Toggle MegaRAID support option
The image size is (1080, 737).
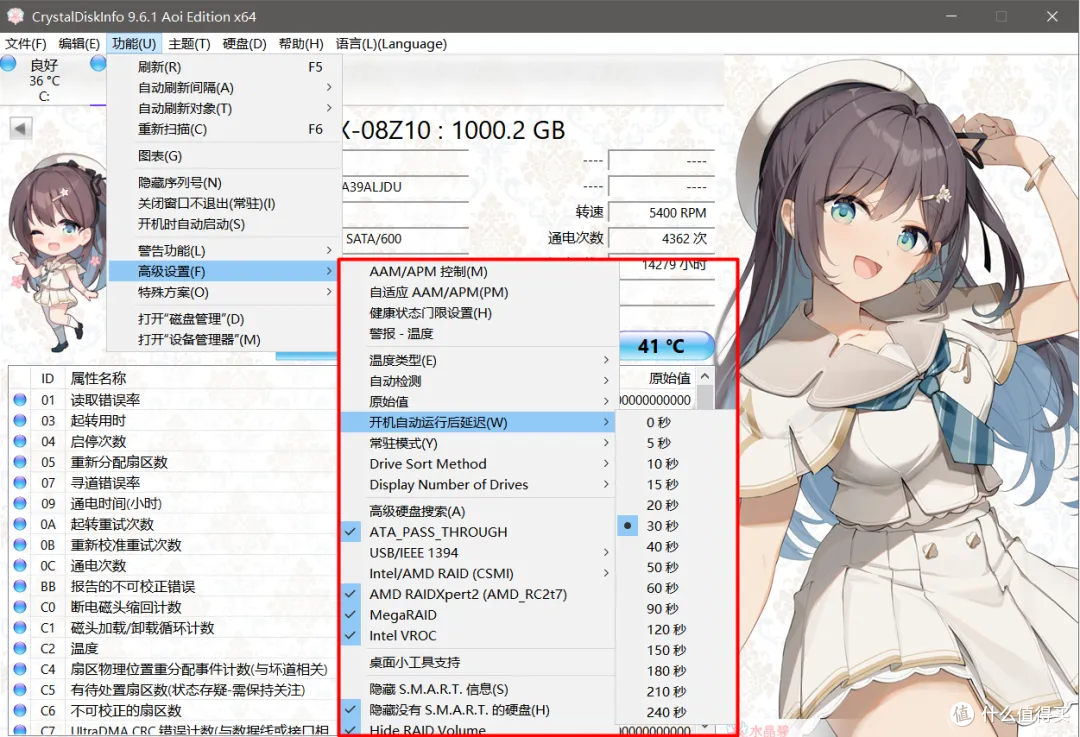[x=477, y=614]
